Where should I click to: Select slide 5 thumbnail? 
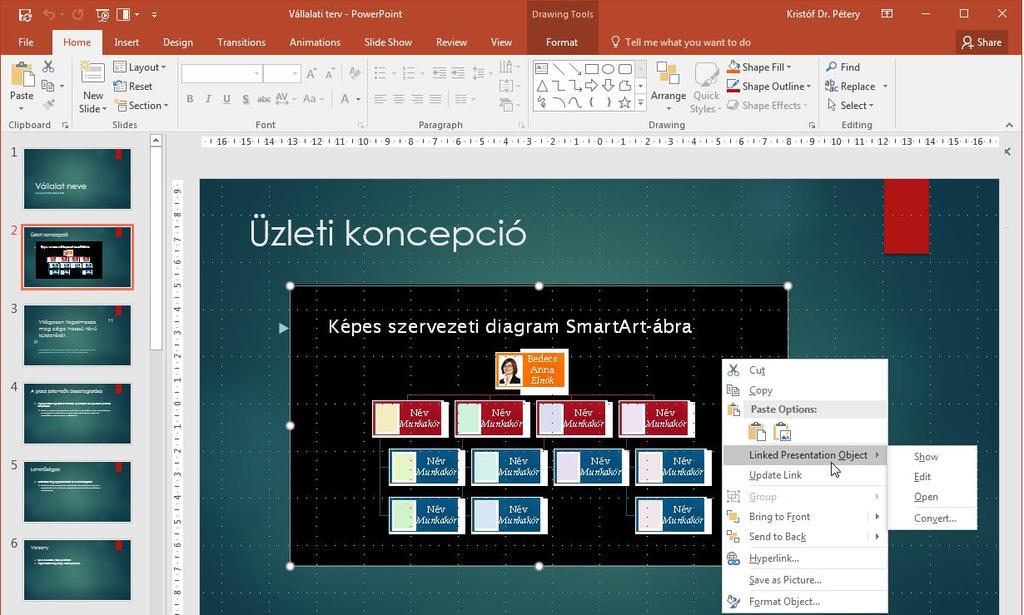(x=77, y=492)
